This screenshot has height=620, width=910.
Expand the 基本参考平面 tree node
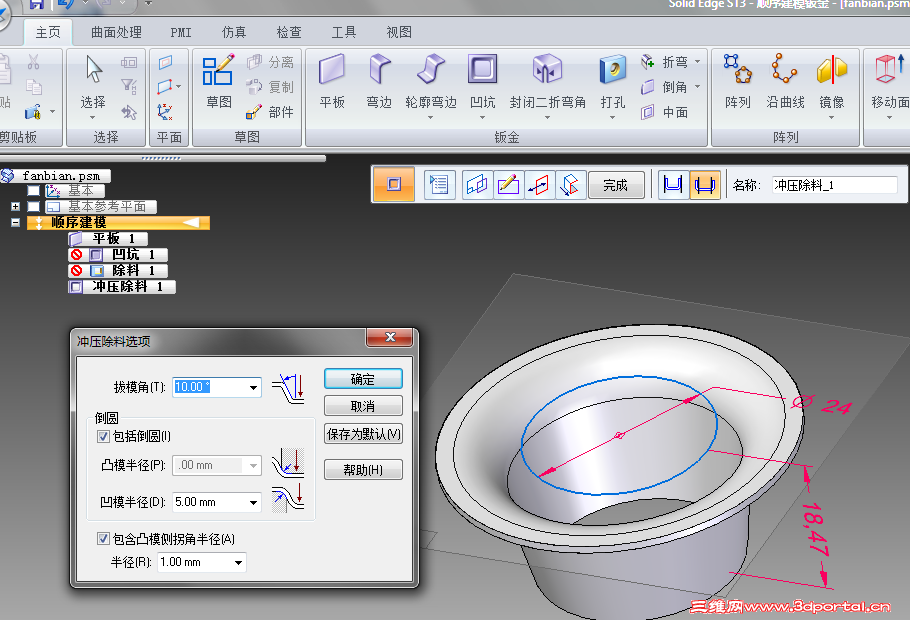(x=15, y=207)
